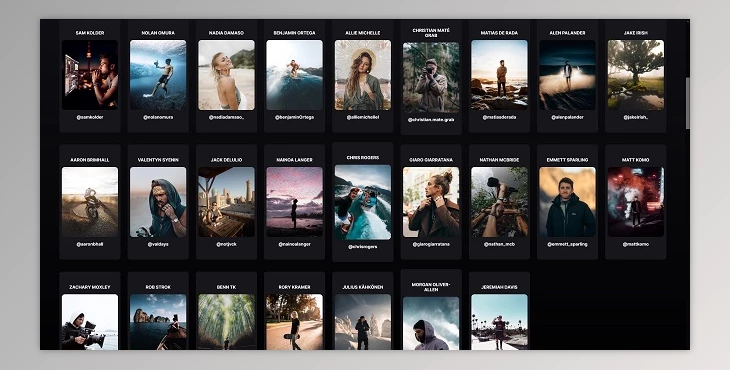Open Christian Maté Grab's photo thumbnail
Viewport: 730px width, 370px height.
(x=431, y=77)
